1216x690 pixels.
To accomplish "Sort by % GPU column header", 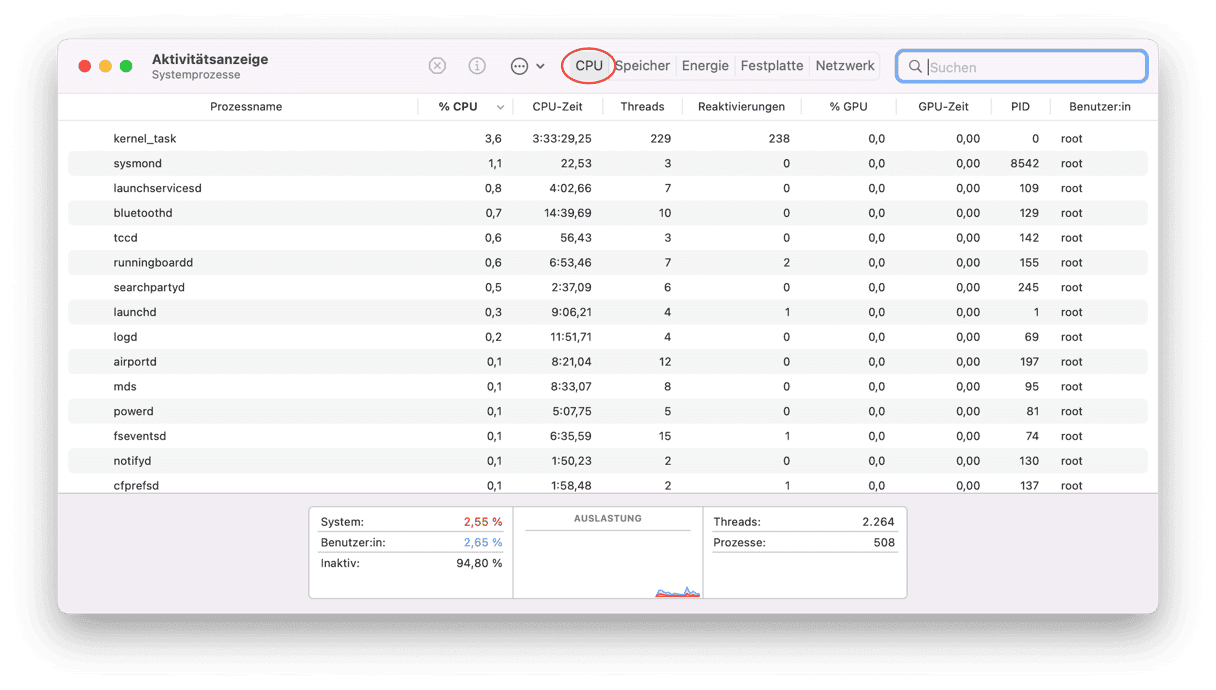I will tap(848, 106).
